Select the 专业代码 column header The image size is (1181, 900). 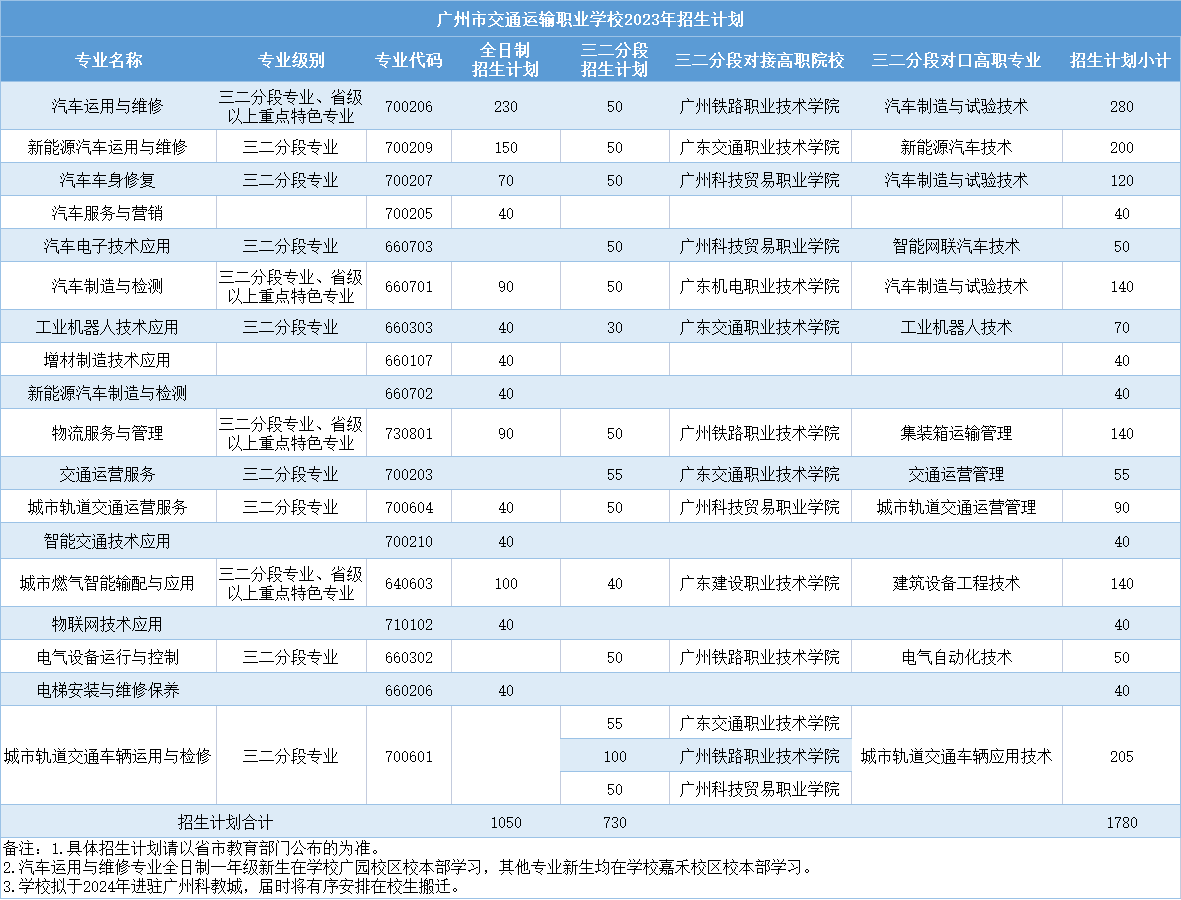click(x=409, y=60)
